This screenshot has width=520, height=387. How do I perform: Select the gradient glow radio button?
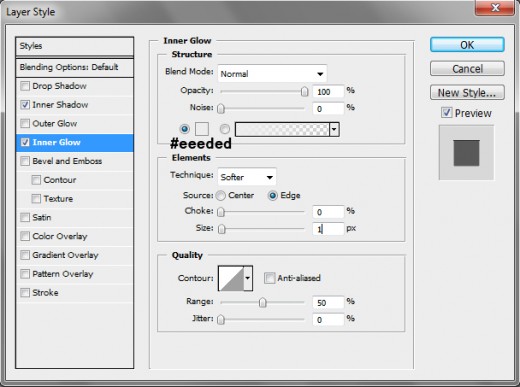coord(225,129)
